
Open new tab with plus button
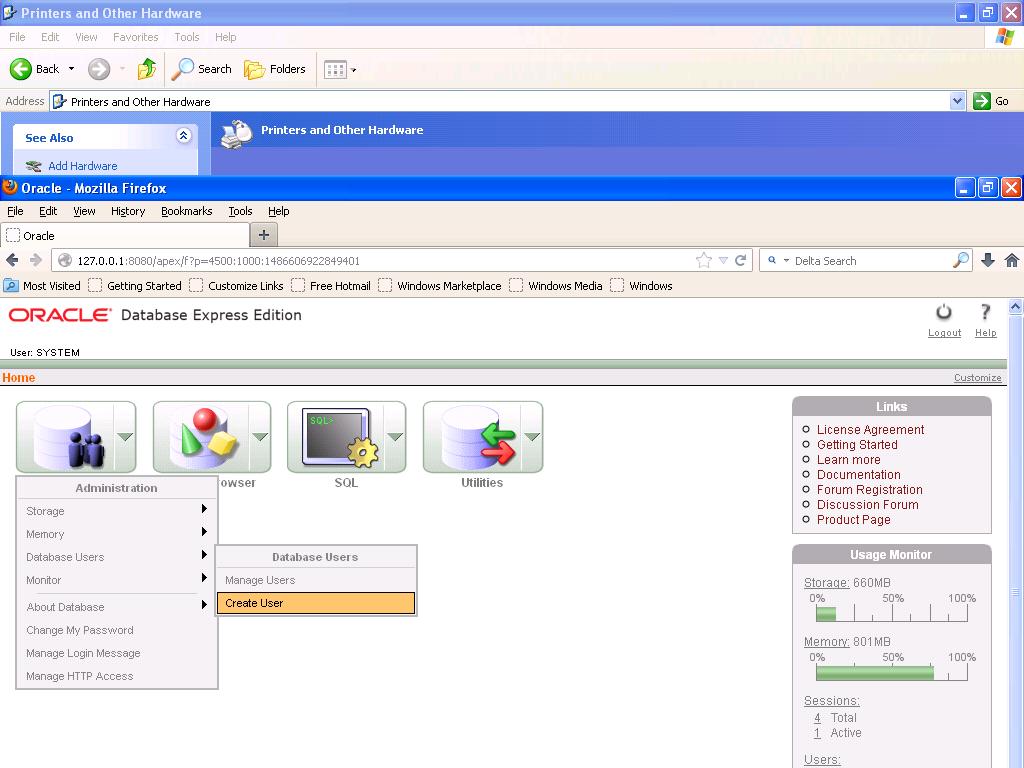[264, 235]
